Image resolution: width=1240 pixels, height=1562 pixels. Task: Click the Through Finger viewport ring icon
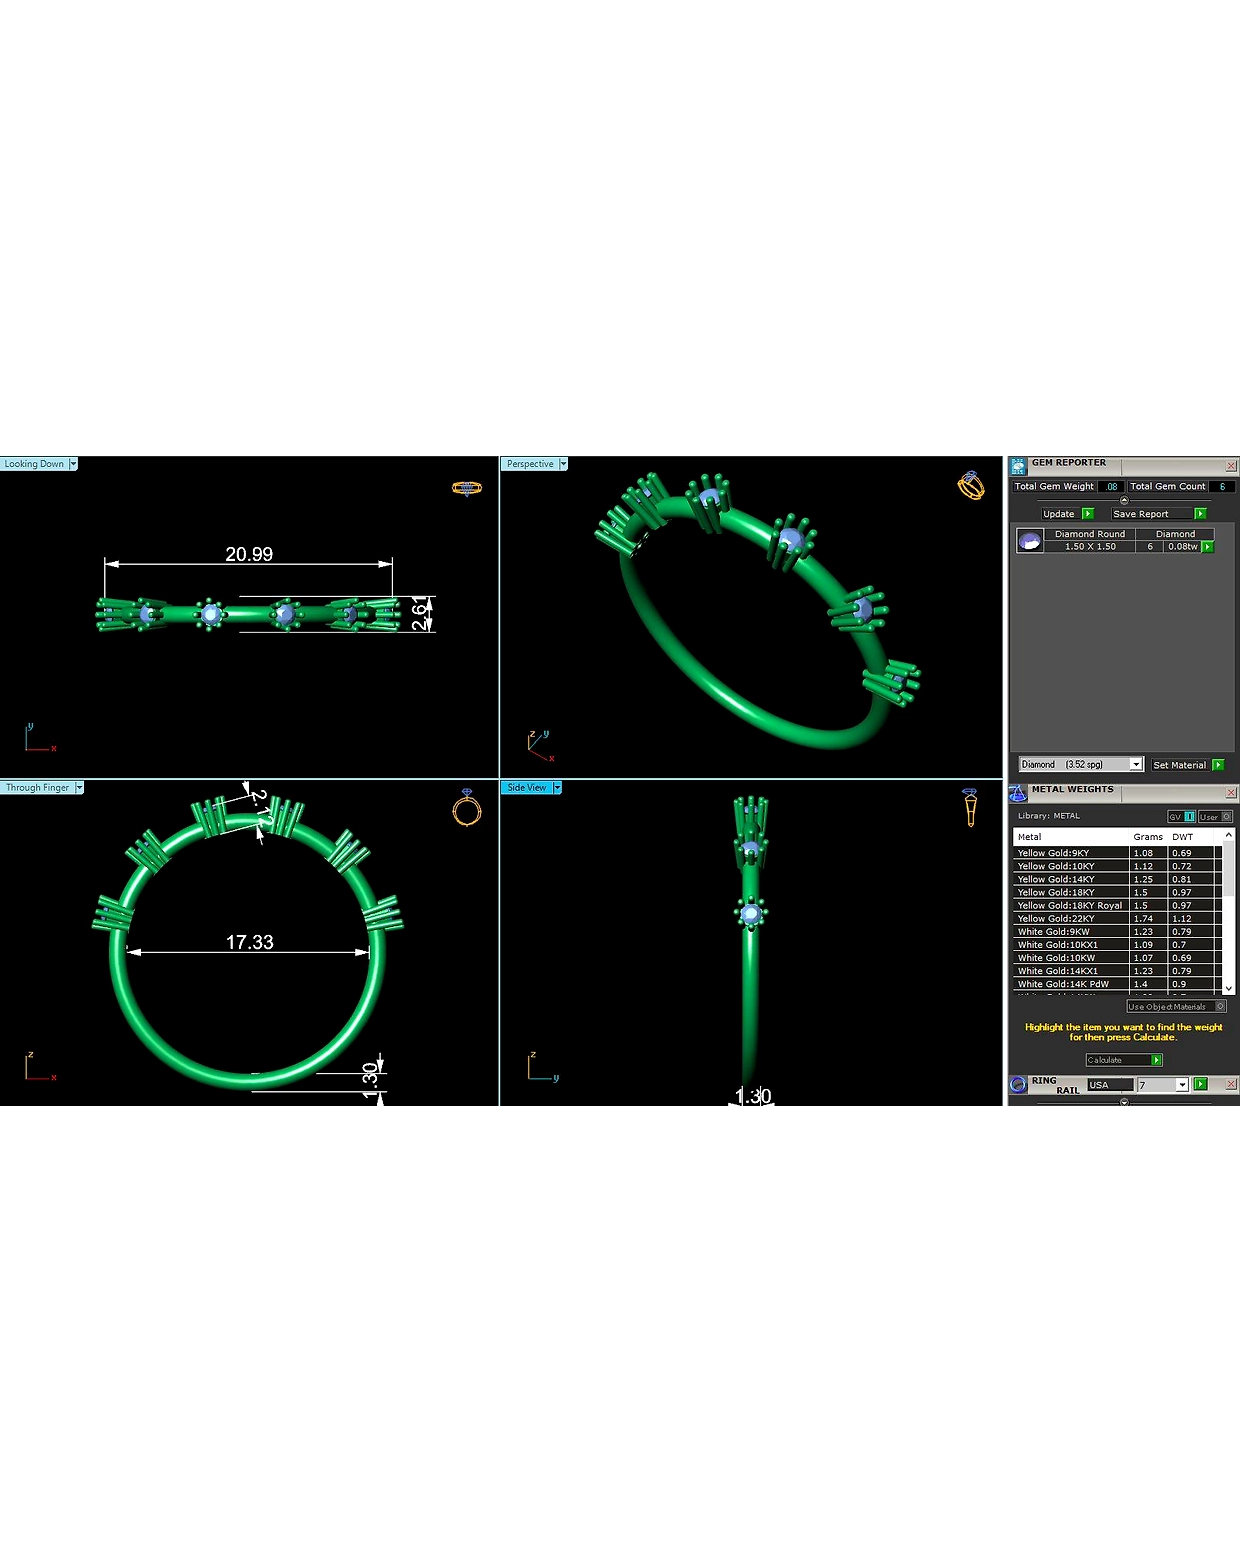coord(467,807)
